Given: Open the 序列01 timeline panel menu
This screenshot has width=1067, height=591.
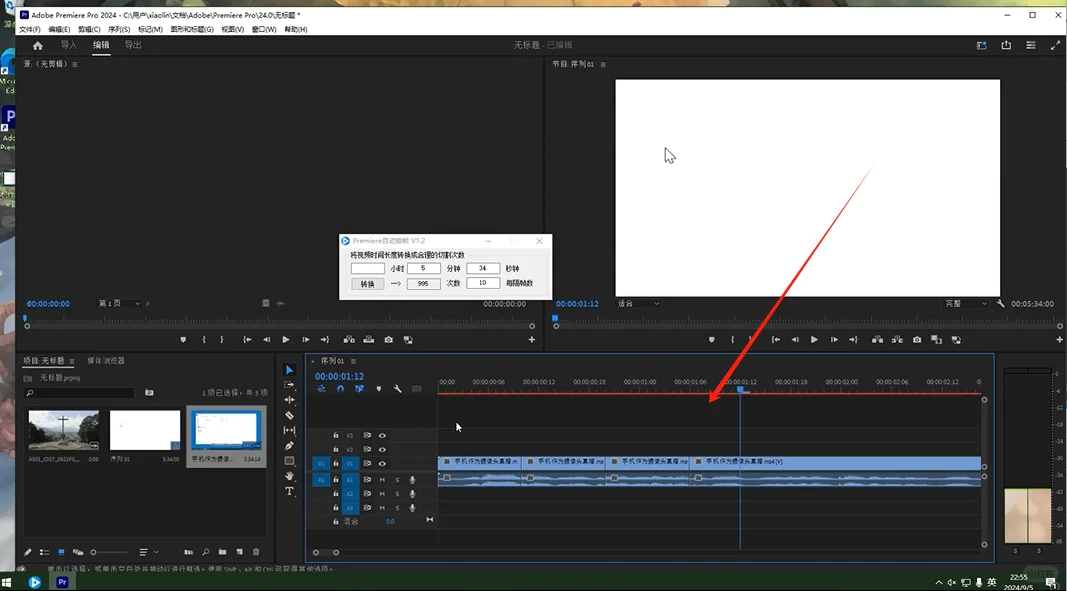Looking at the screenshot, I should [x=353, y=361].
